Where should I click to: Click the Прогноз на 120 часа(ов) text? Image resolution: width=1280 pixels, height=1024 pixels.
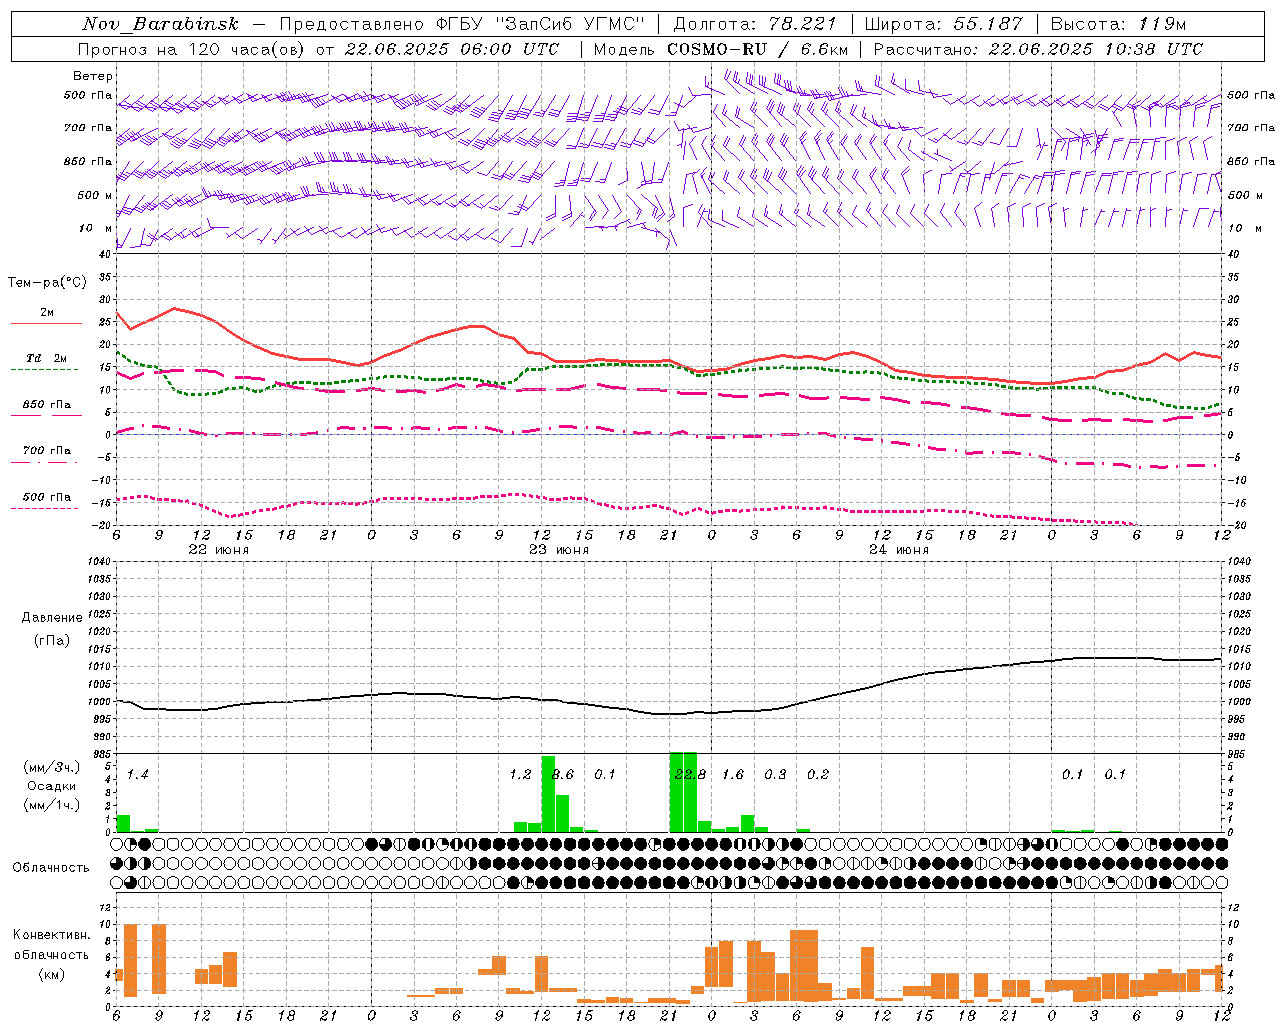193,49
